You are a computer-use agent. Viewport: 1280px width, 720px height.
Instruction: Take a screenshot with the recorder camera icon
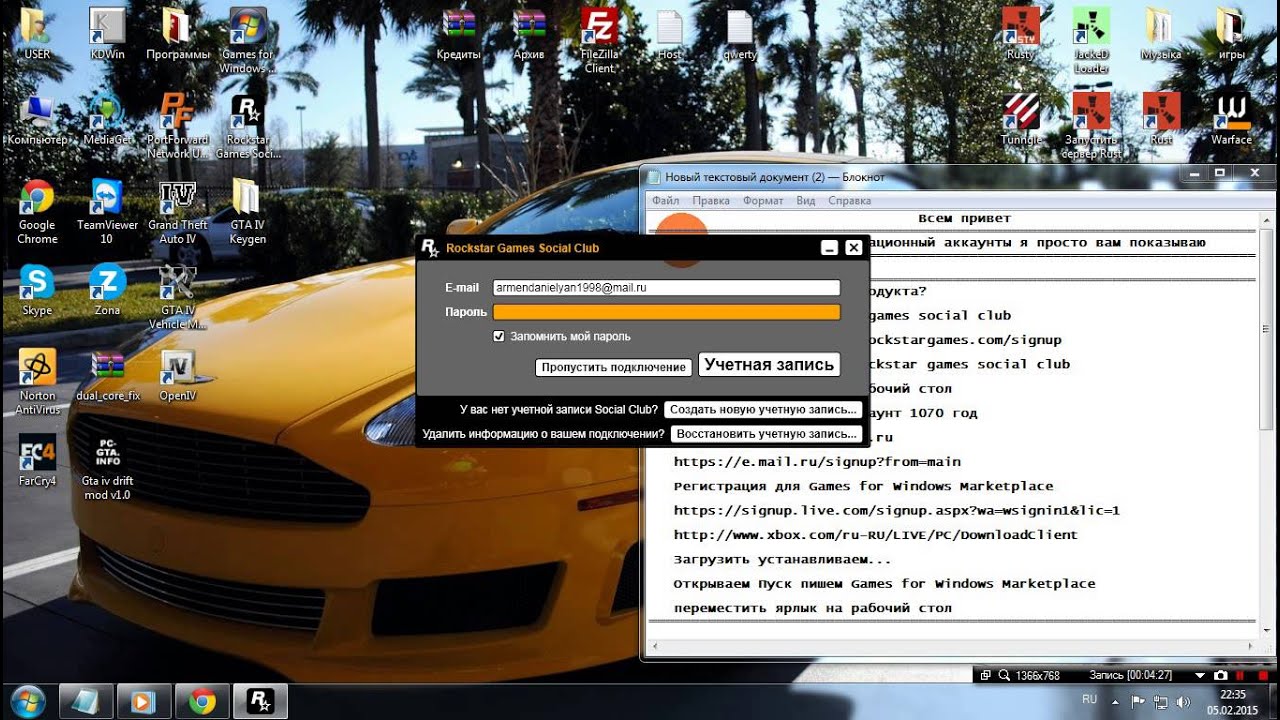(1219, 675)
